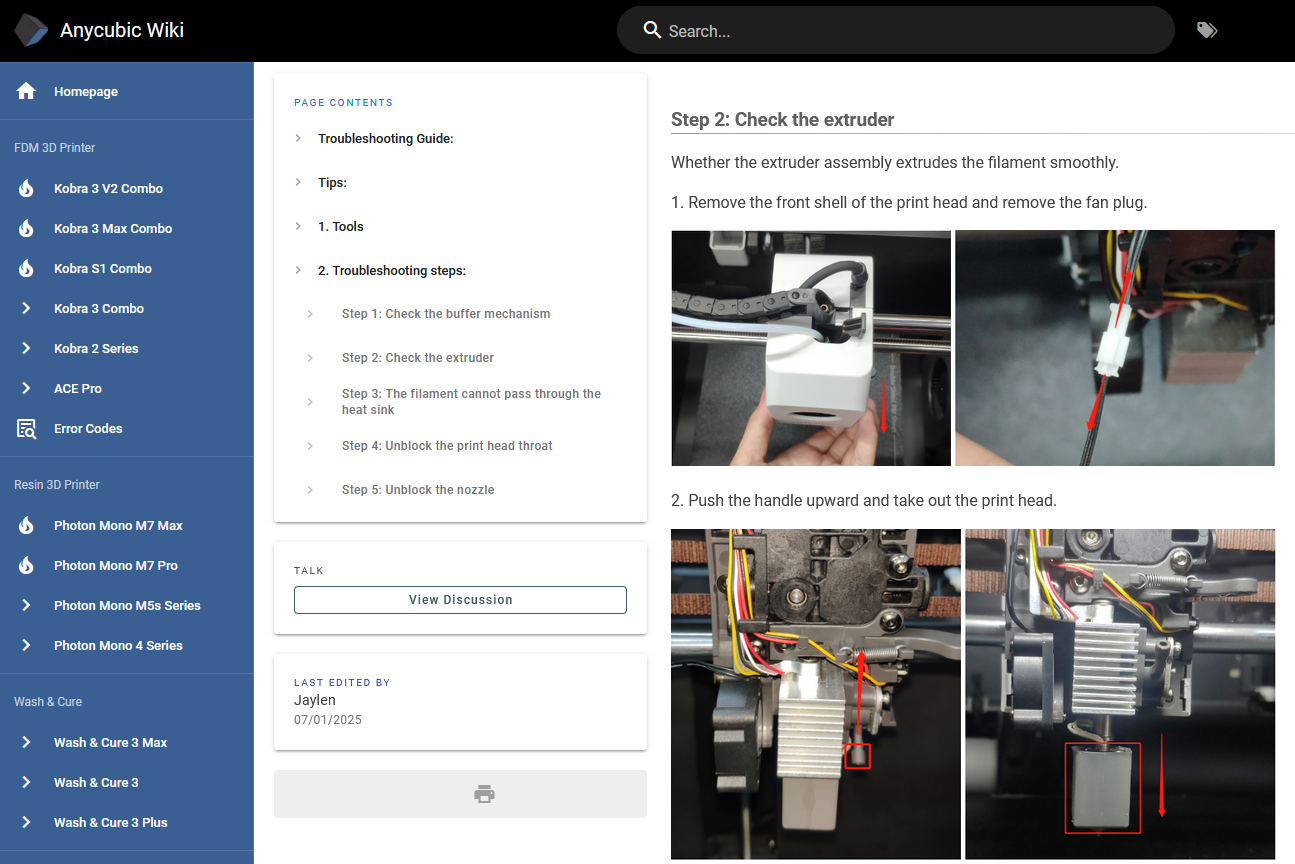
Task: Expand Wash & Cure 3 chevron
Action: (x=27, y=782)
